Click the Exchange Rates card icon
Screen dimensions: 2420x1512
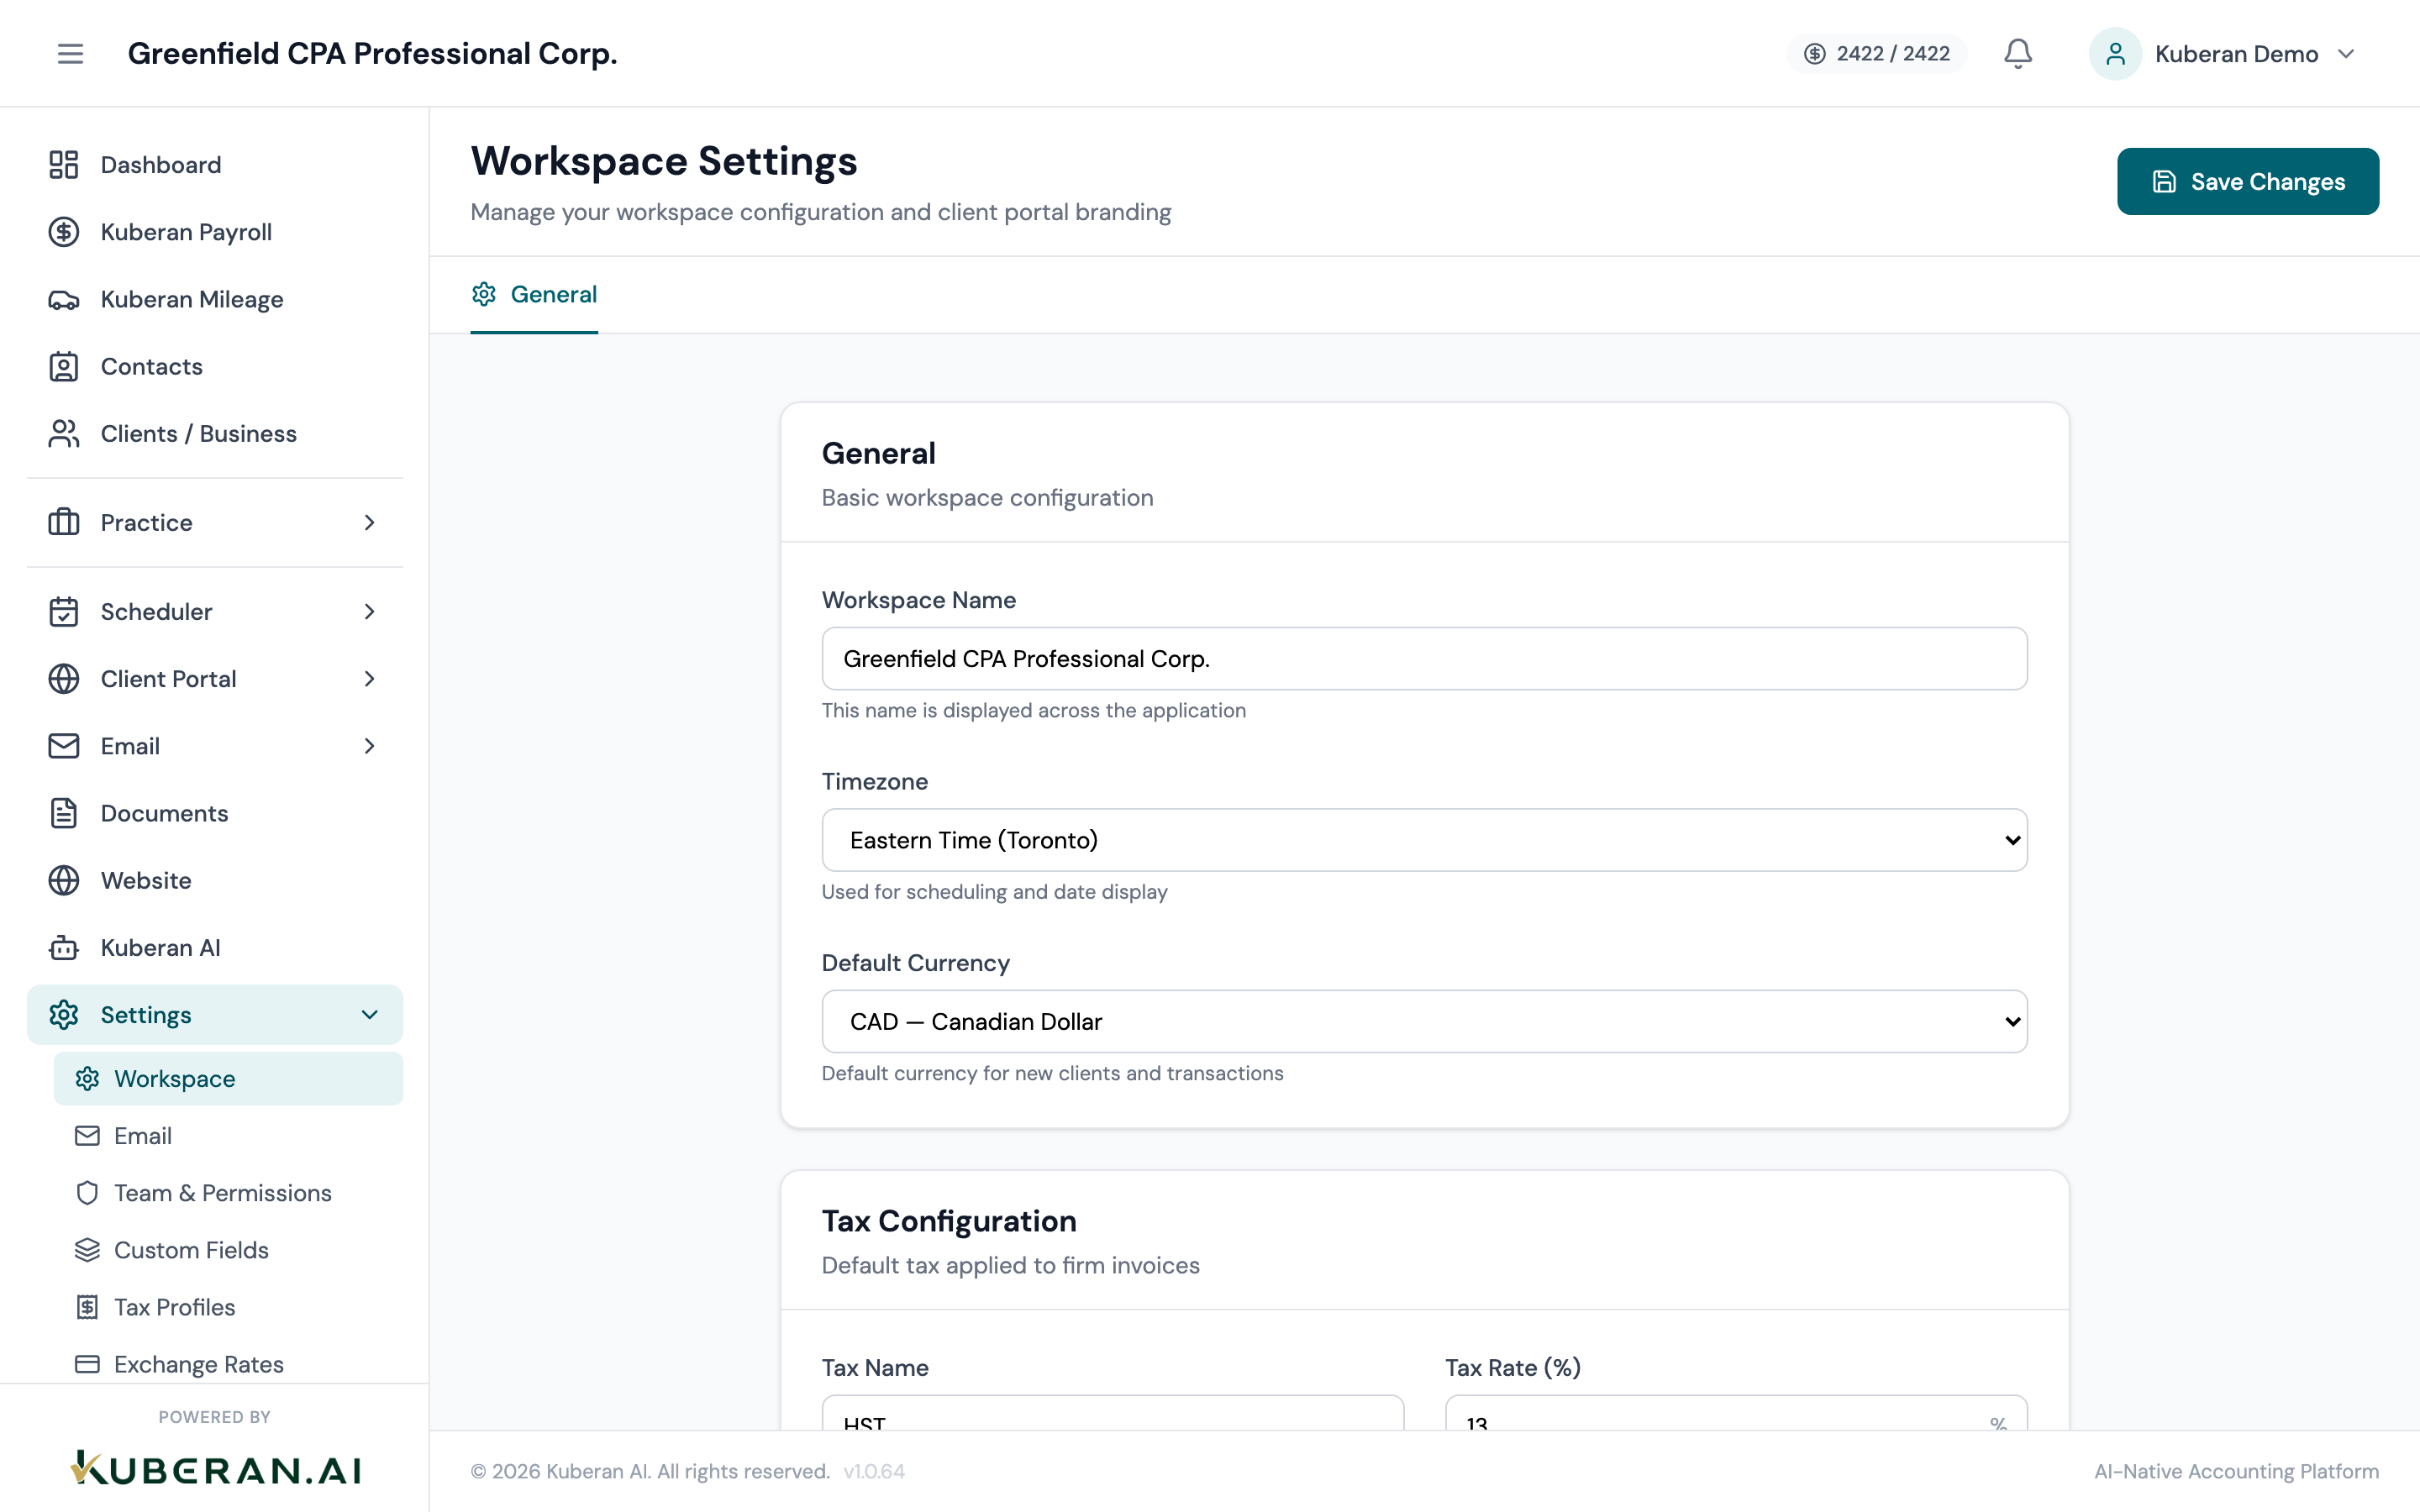pyautogui.click(x=88, y=1364)
